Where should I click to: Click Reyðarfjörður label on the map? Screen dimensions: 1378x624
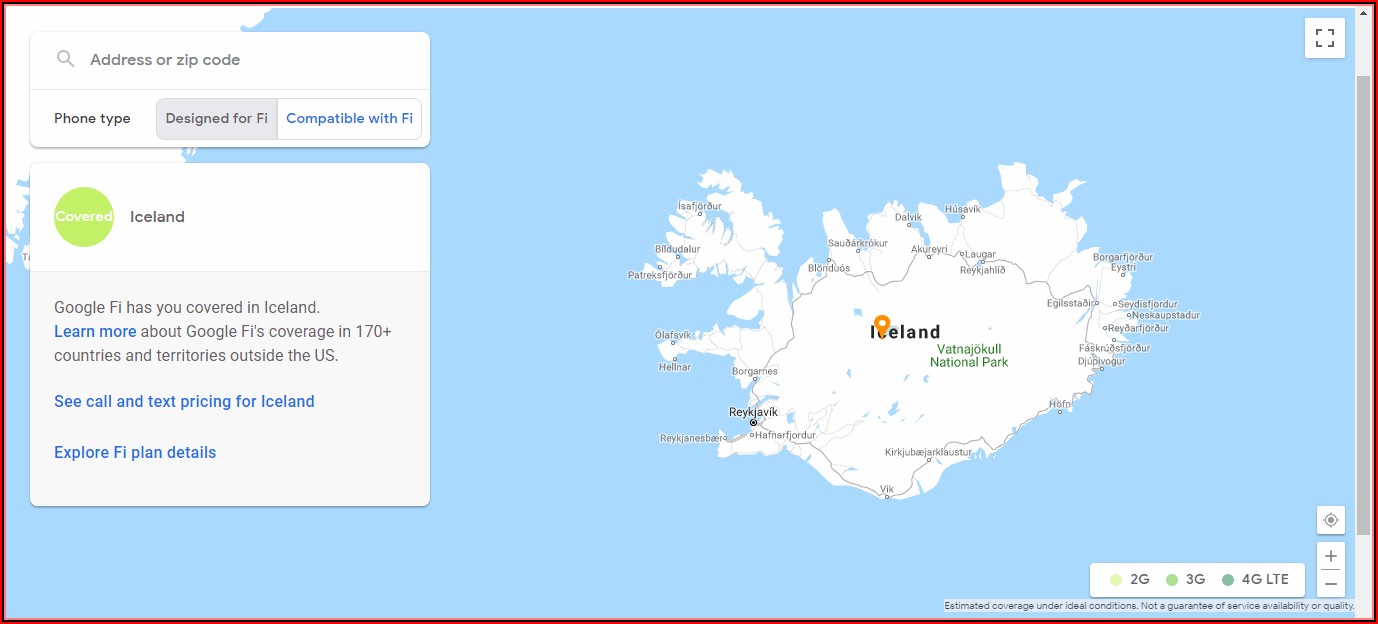coord(1138,328)
